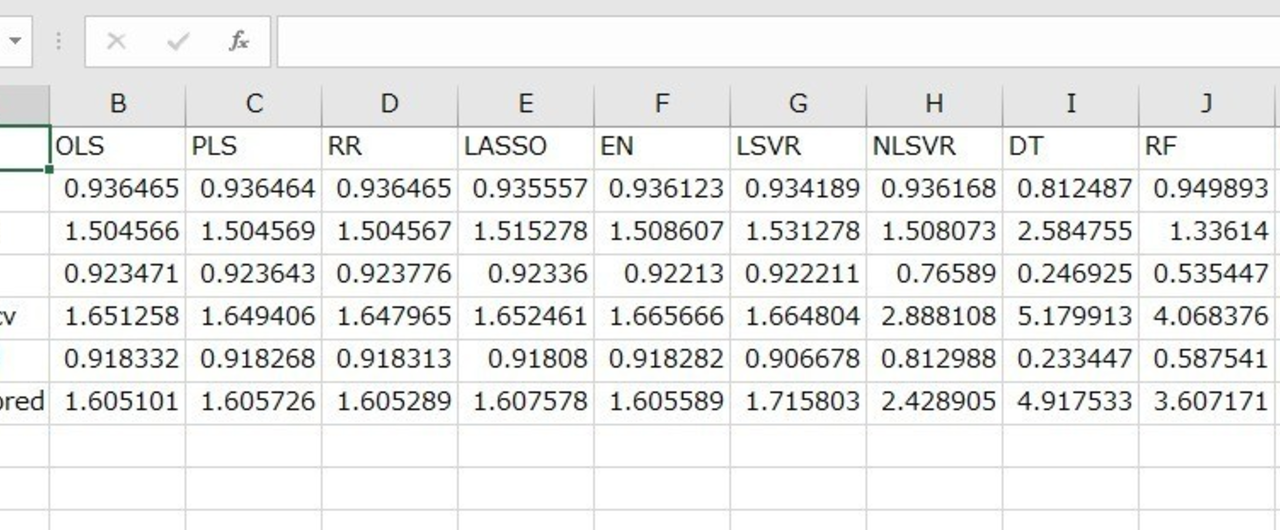Click the EN cell
This screenshot has width=1280, height=530.
coord(662,146)
